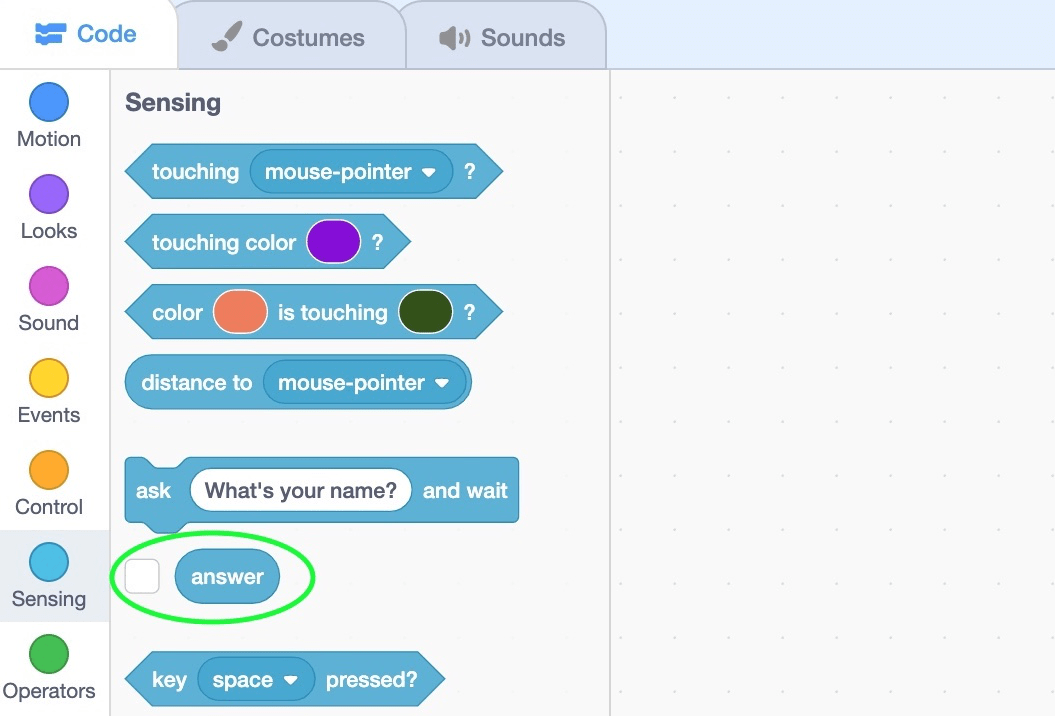Click the checkbox beside the answer block
The width and height of the screenshot is (1055, 716).
141,575
